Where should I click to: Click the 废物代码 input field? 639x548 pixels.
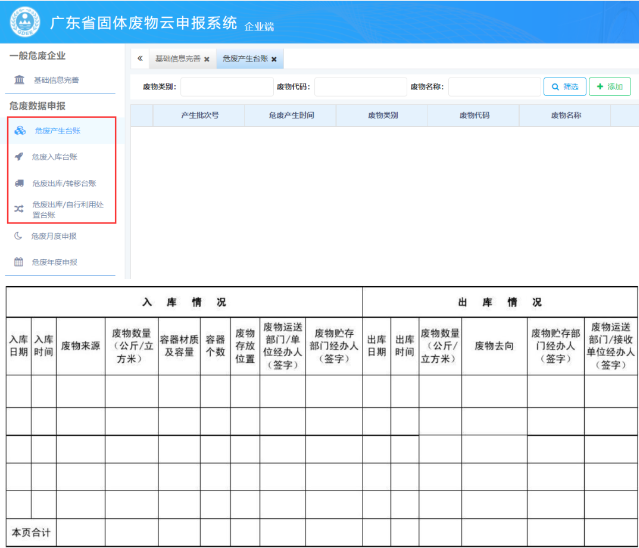360,87
